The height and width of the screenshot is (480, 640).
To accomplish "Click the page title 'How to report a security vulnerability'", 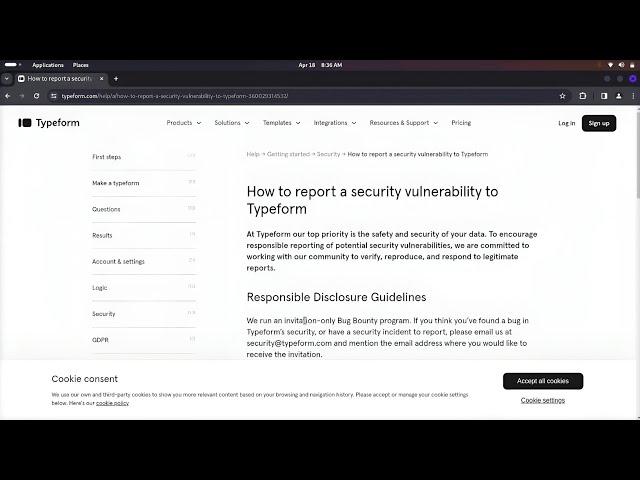I will [372, 200].
